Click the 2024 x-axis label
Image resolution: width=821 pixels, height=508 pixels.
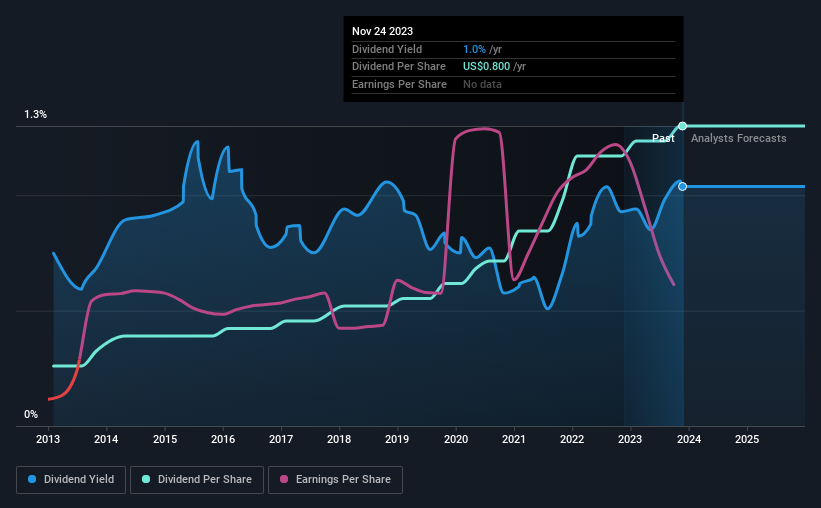689,439
